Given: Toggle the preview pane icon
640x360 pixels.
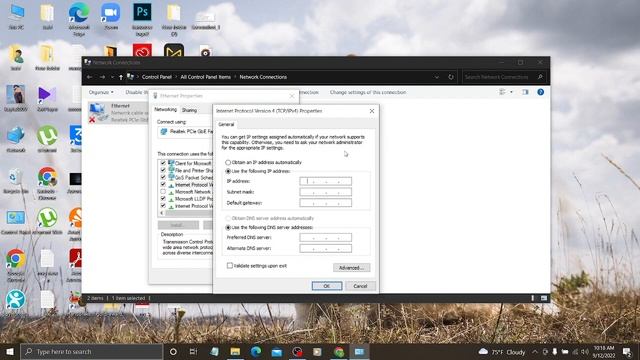Looking at the screenshot, I should pos(525,92).
